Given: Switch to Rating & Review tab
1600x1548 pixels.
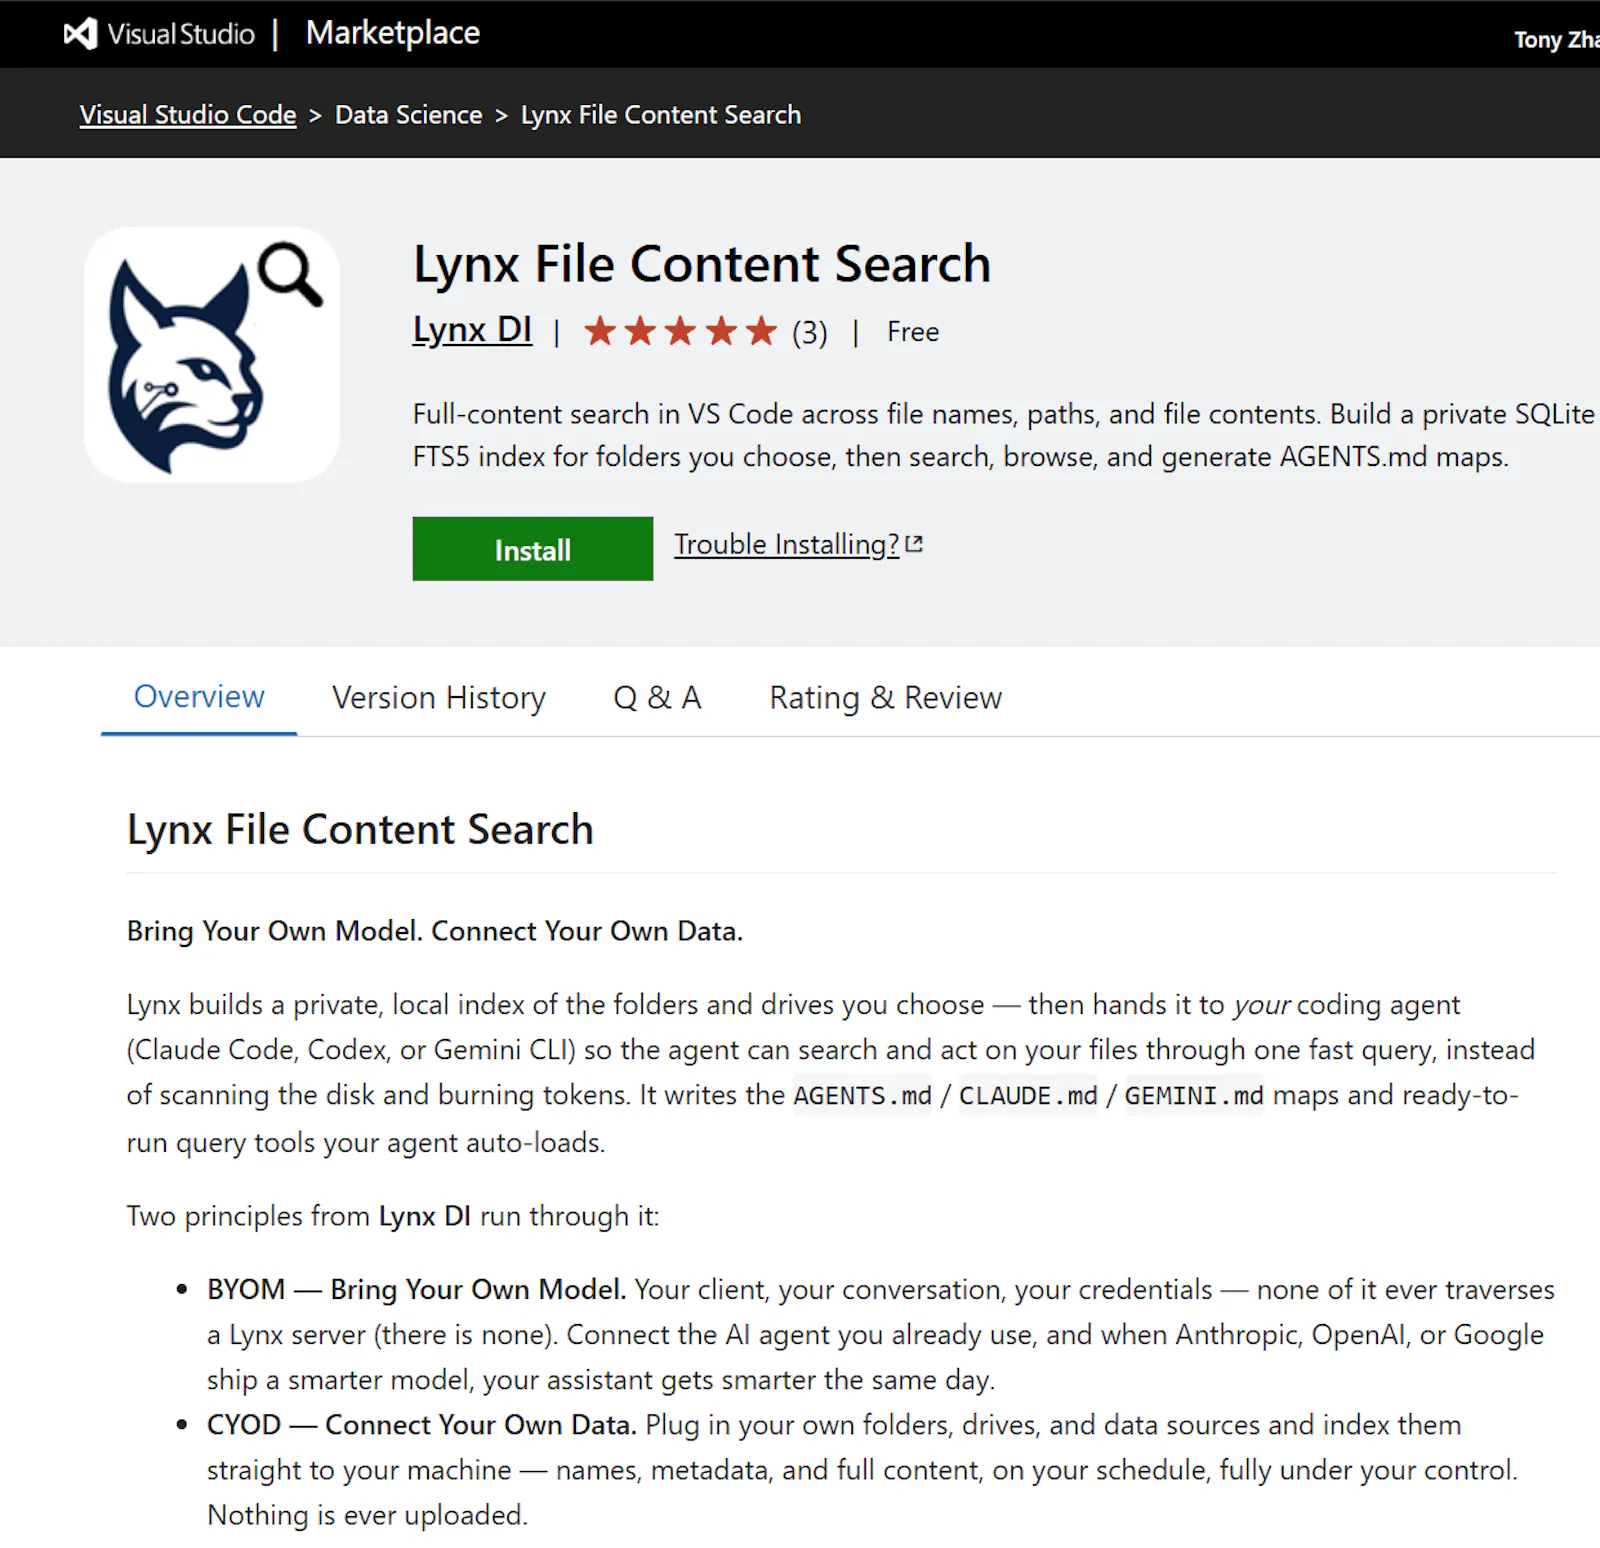Looking at the screenshot, I should point(885,697).
